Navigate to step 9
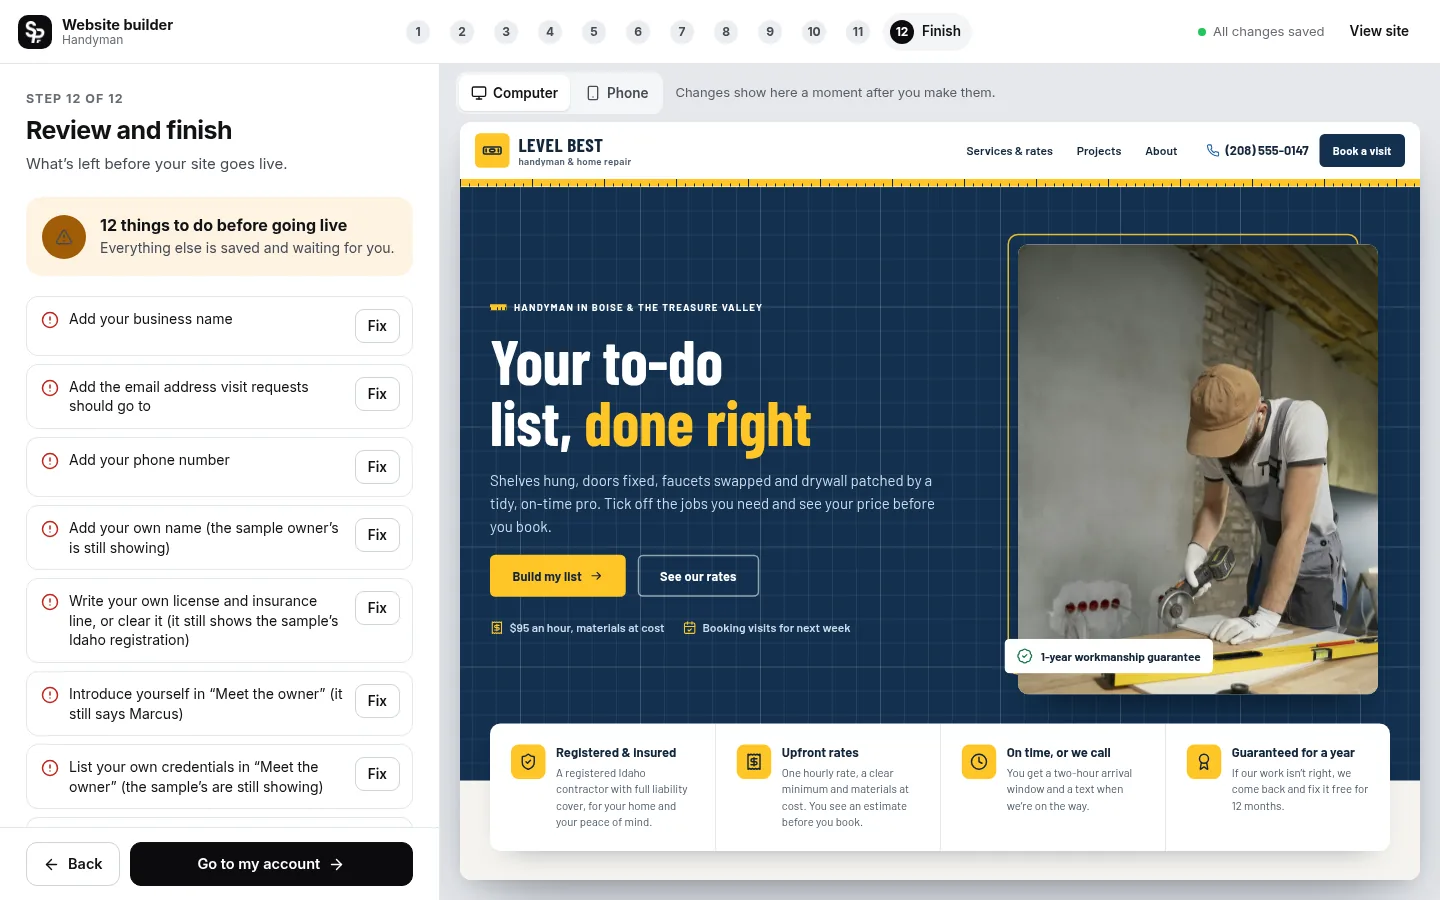Viewport: 1440px width, 900px height. pos(770,32)
